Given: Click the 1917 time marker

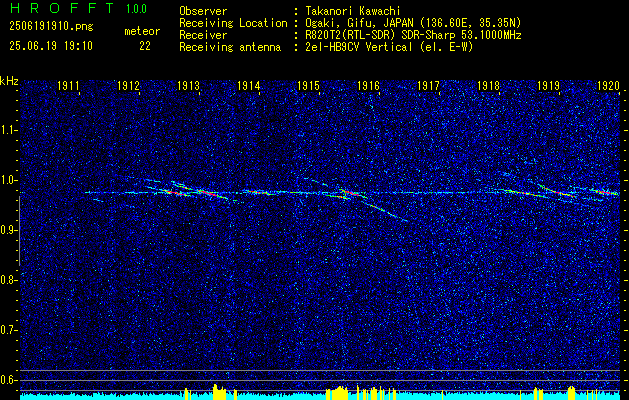Looking at the screenshot, I should click(428, 86).
